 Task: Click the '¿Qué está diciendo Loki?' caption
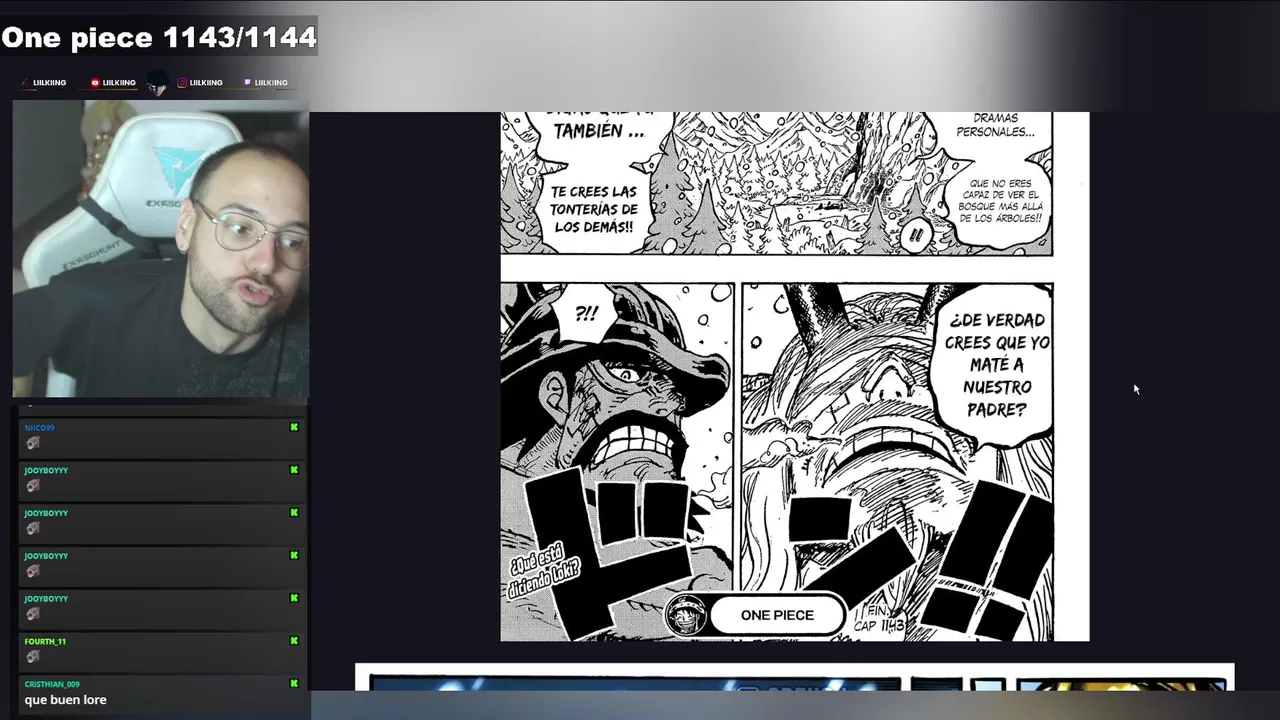pos(545,572)
